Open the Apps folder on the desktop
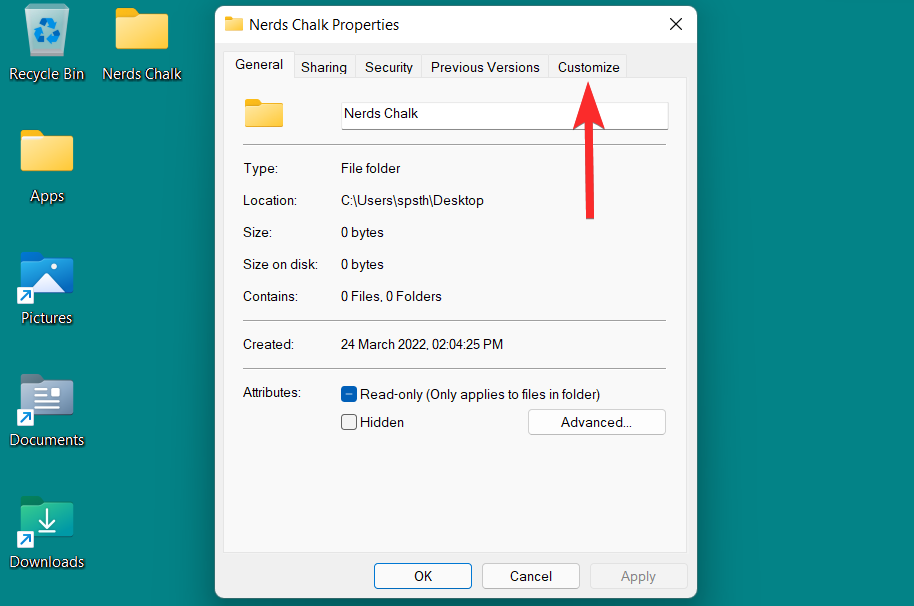Viewport: 914px width, 606px height. pyautogui.click(x=46, y=152)
